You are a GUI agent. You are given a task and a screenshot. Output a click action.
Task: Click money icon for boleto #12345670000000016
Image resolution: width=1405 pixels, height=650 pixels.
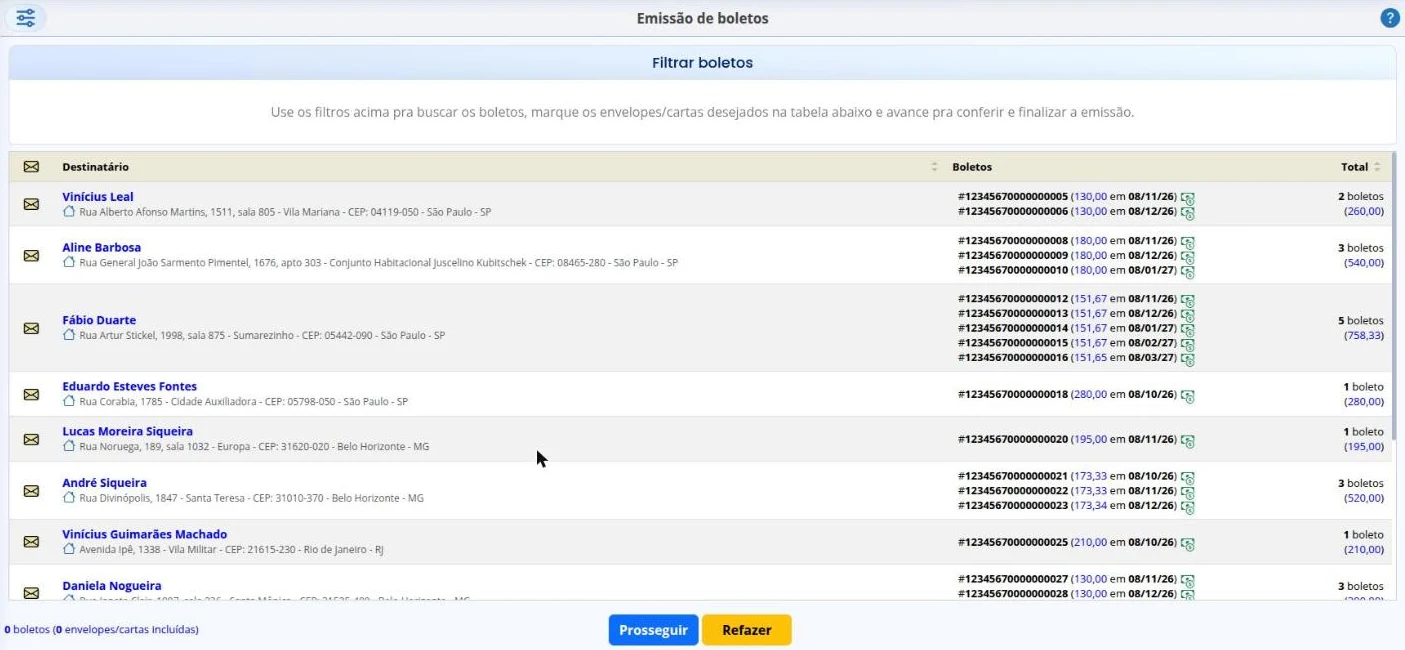[1188, 359]
